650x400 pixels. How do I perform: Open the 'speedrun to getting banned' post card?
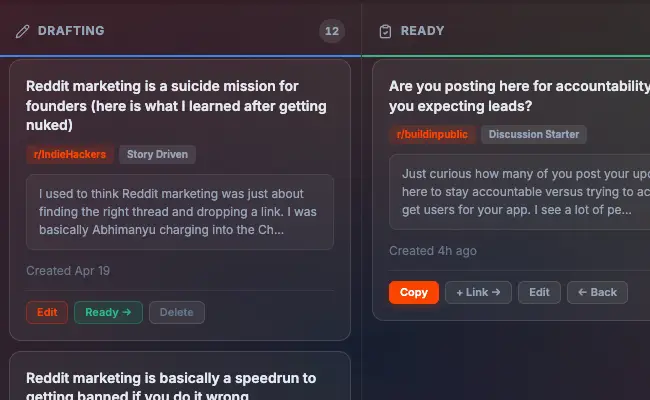click(180, 376)
